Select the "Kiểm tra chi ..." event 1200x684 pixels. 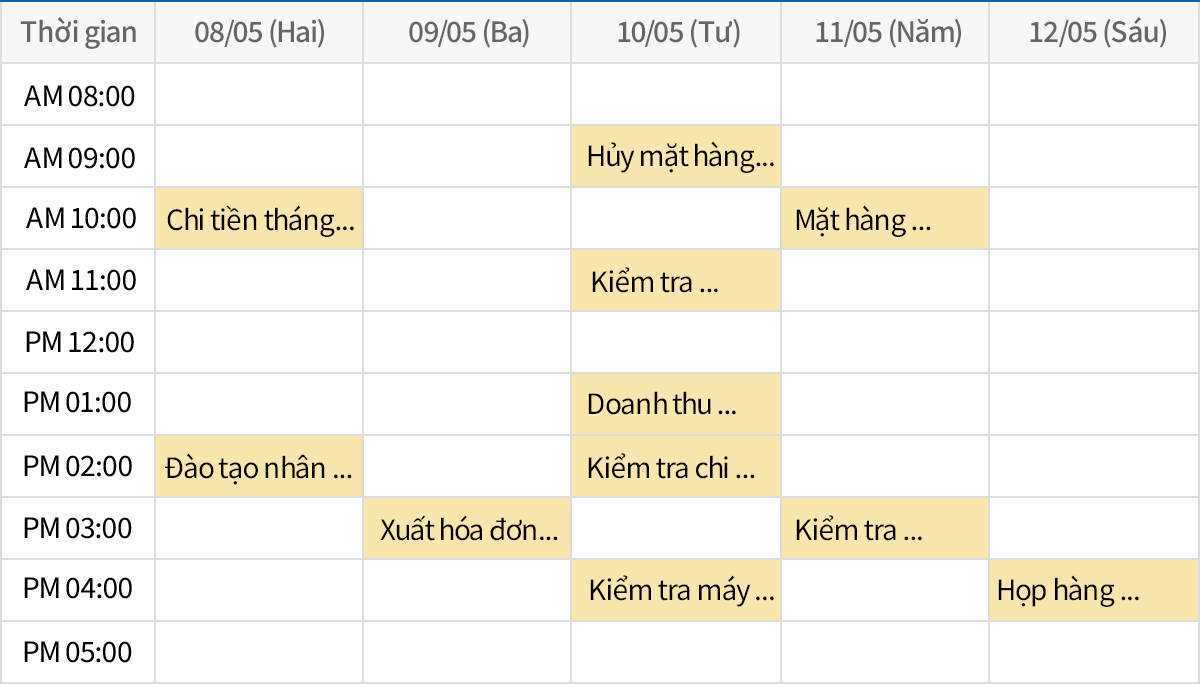click(676, 467)
